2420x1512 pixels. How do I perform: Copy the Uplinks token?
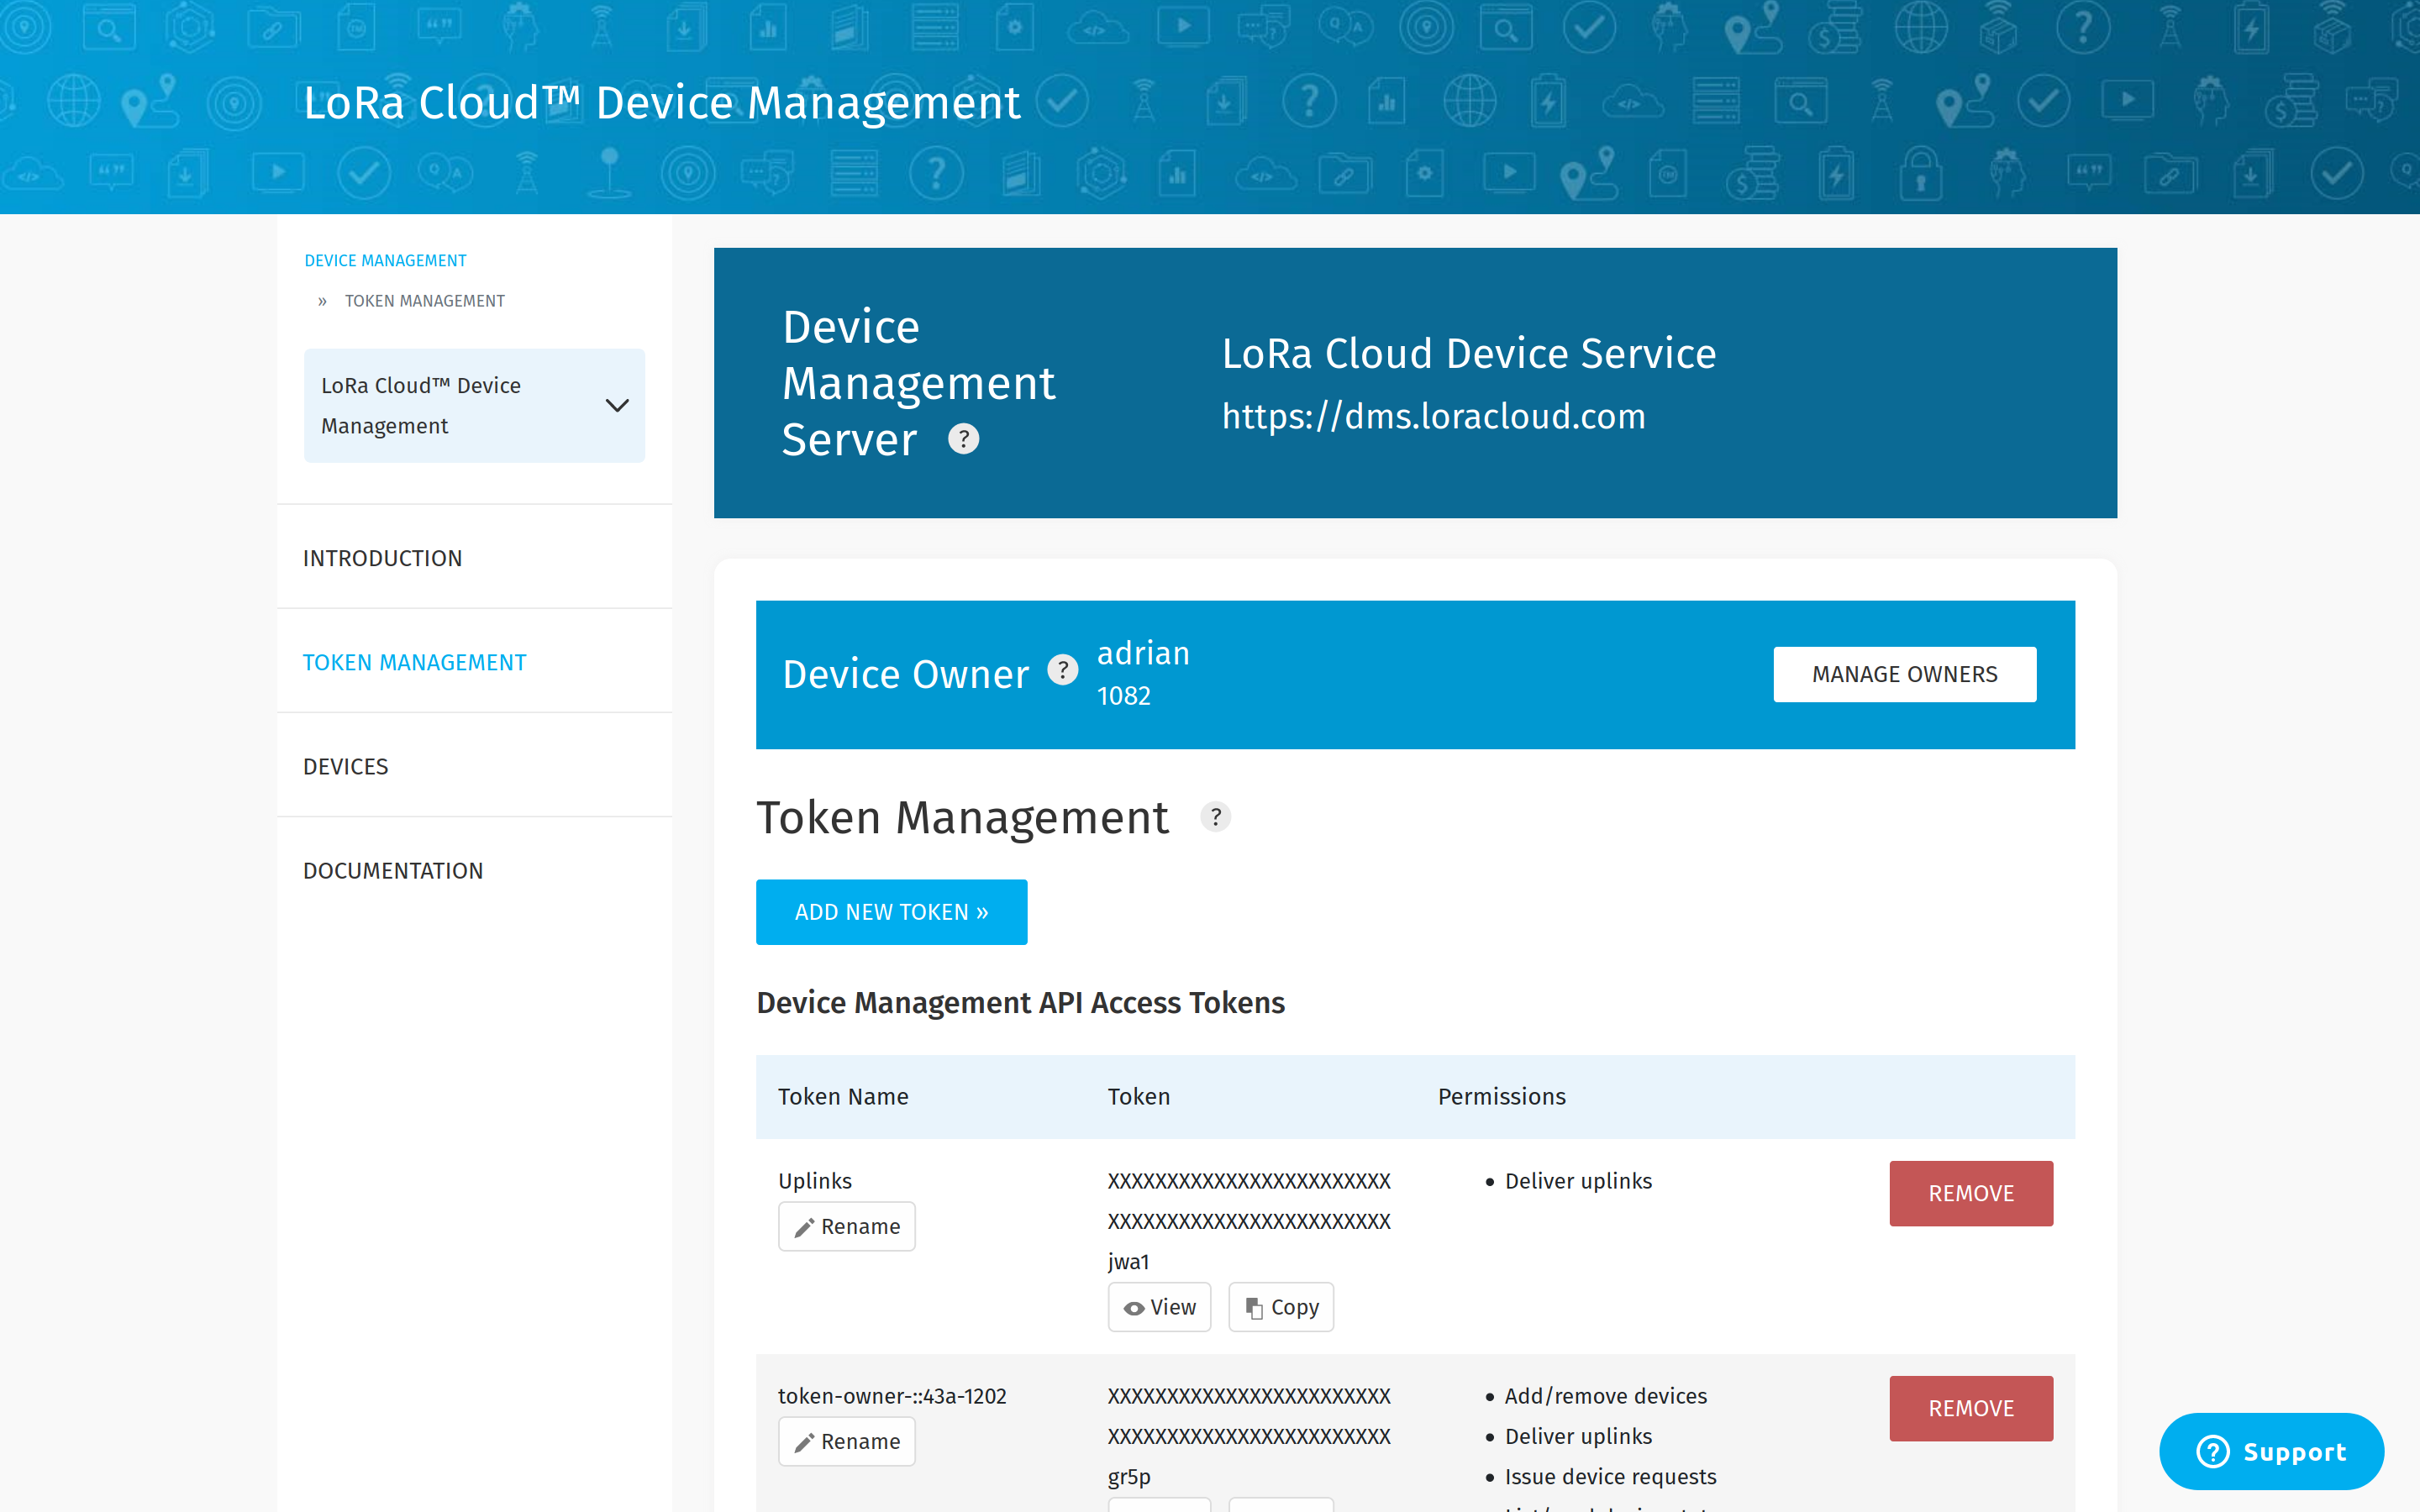[1281, 1307]
